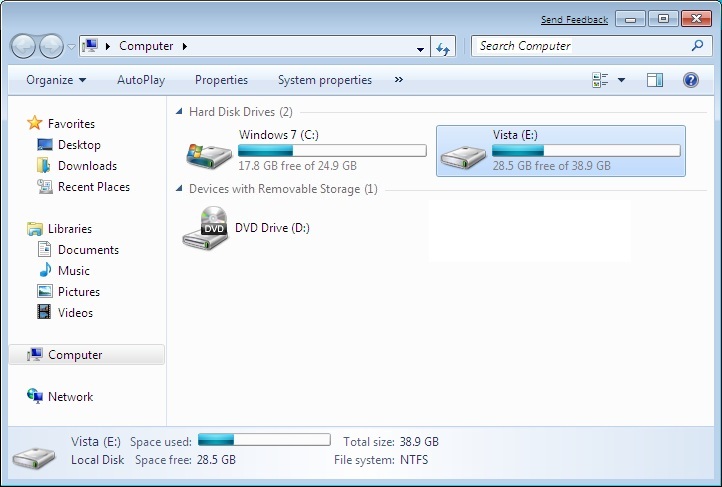Screen dimensions: 722x487
Task: Open Downloads in Favorites
Action: coord(87,166)
